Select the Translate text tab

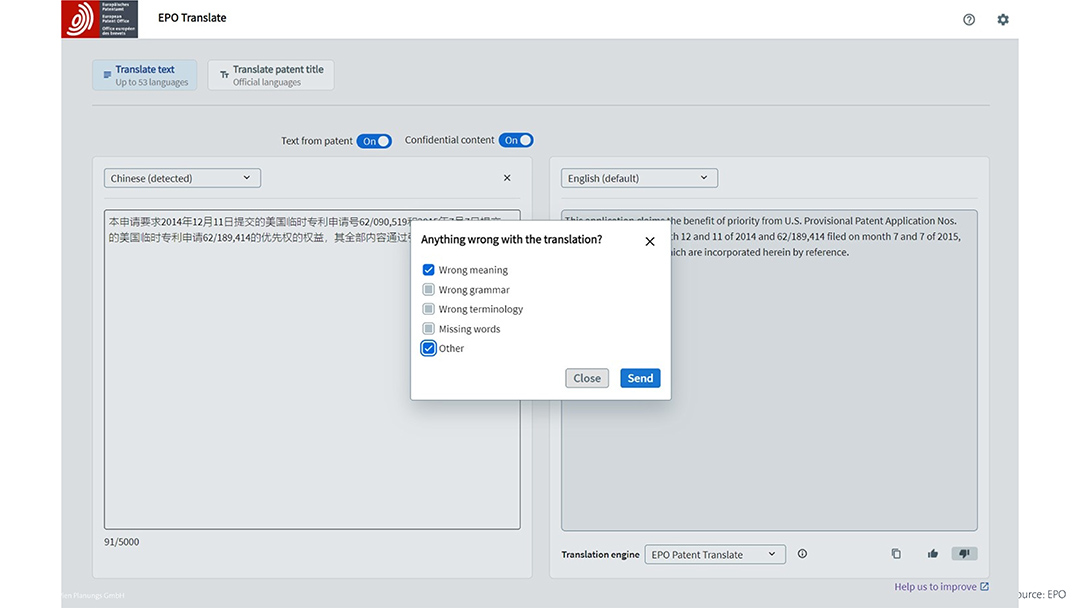(x=144, y=75)
